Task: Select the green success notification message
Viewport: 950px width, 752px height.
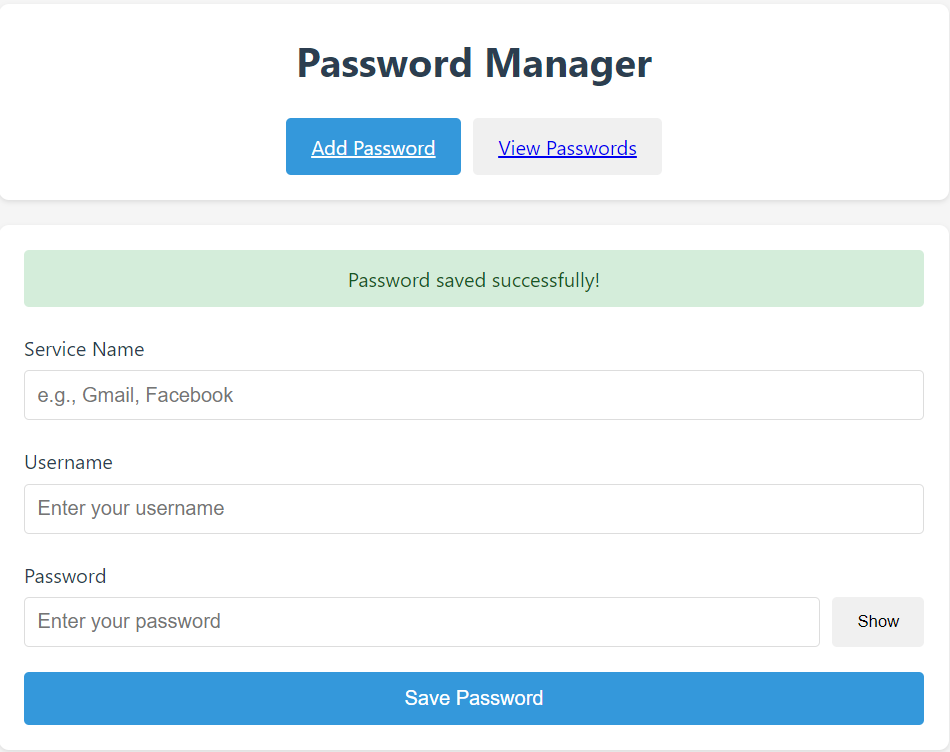Action: tap(473, 279)
